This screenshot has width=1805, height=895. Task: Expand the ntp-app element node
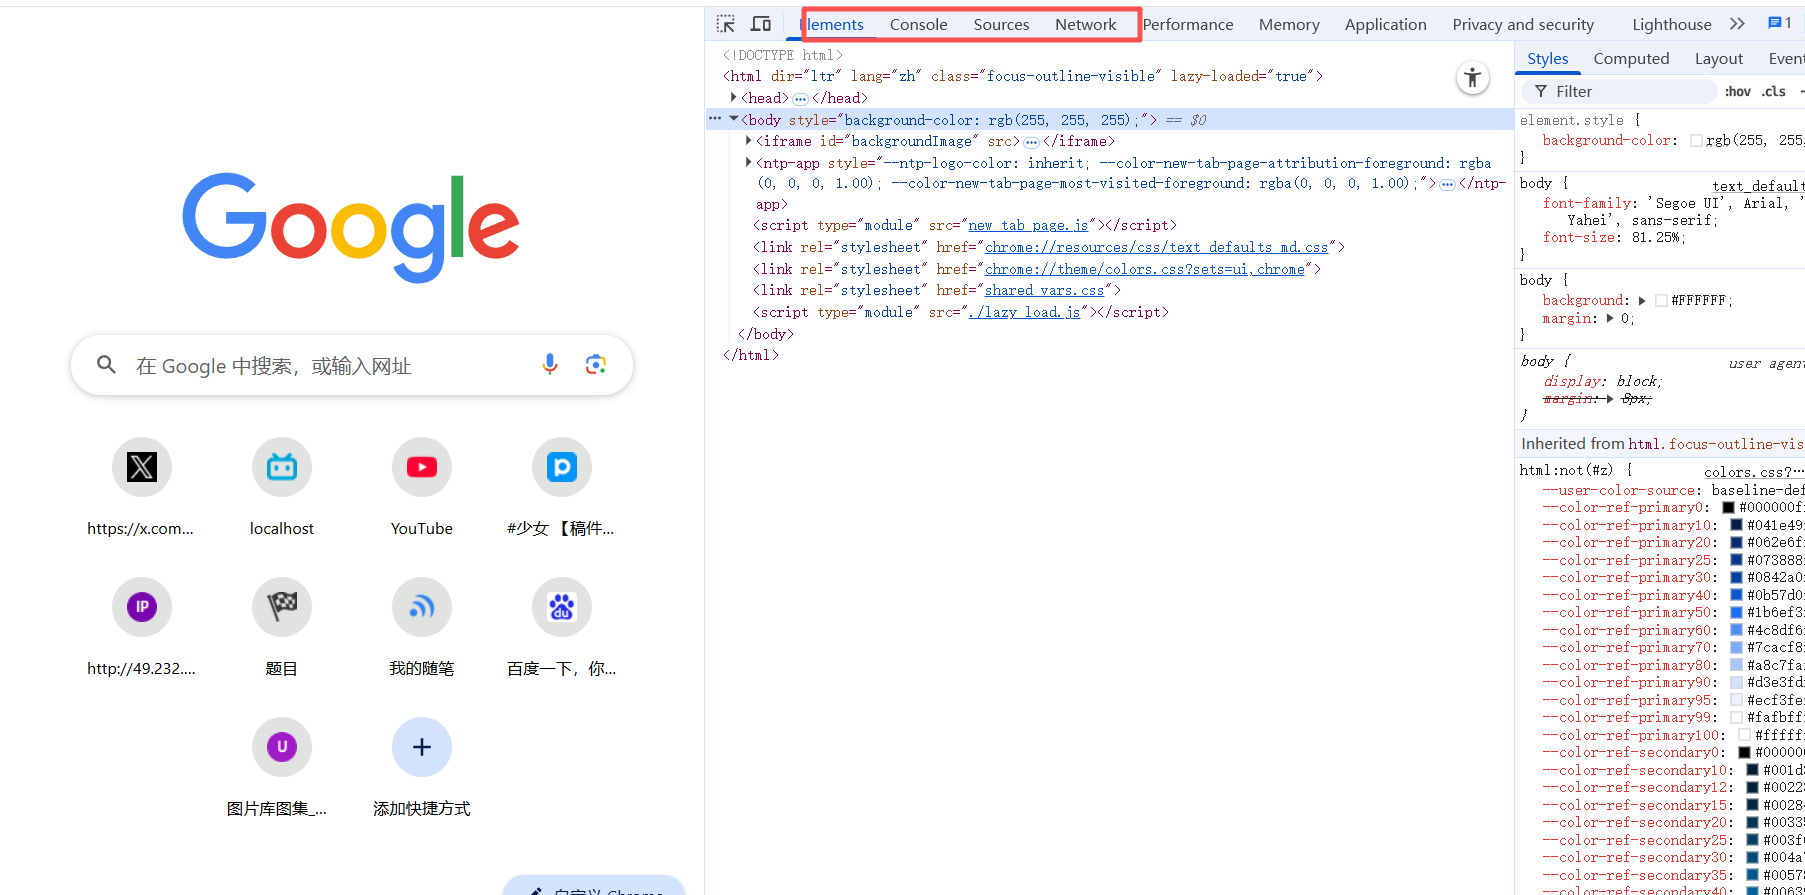pyautogui.click(x=748, y=162)
